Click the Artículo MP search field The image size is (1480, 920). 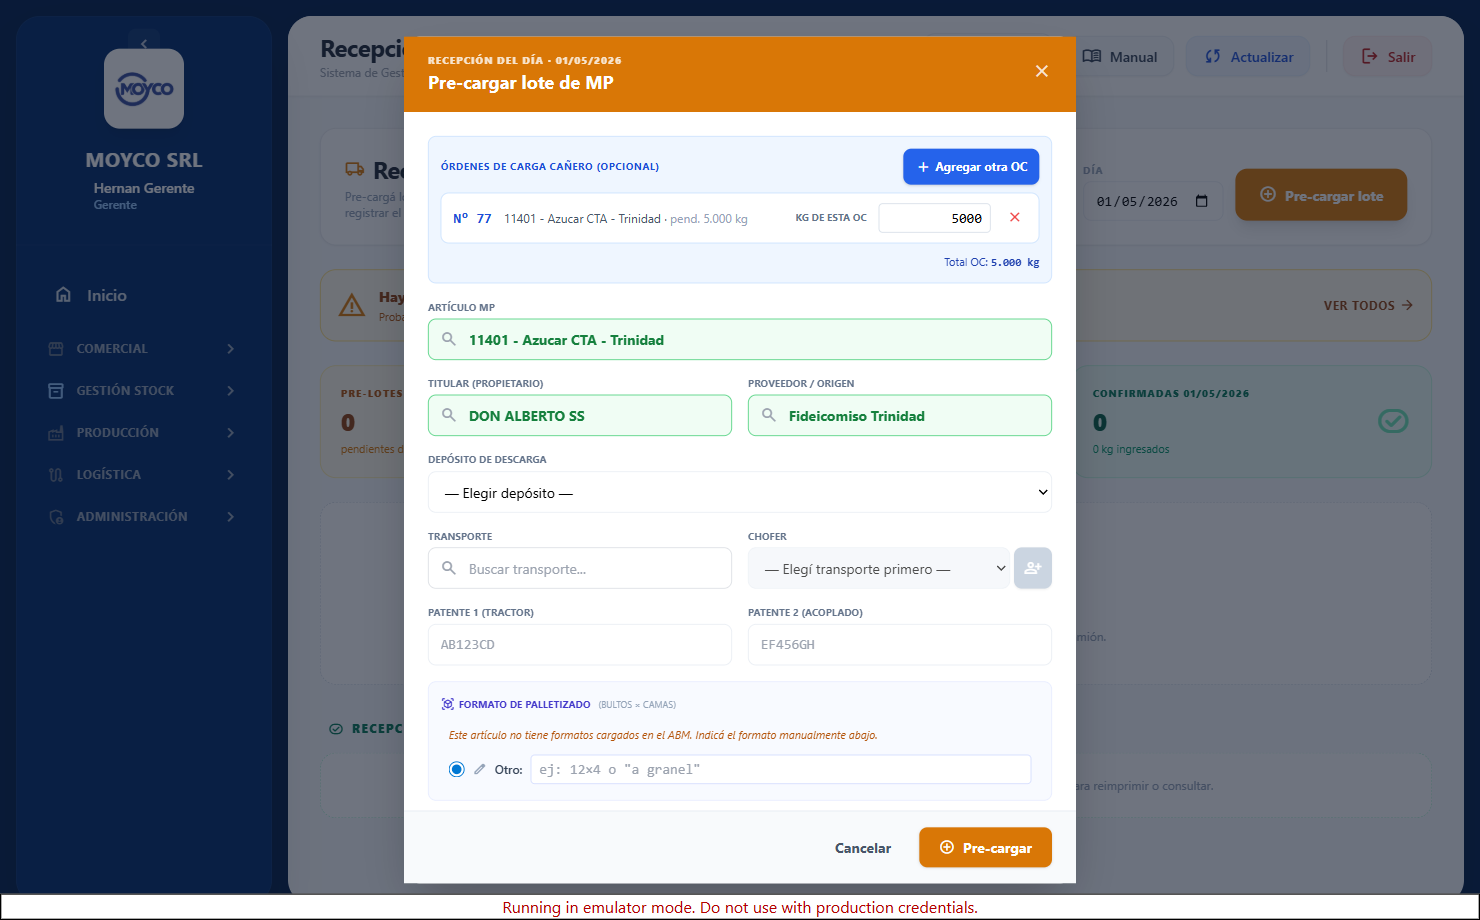coord(740,340)
